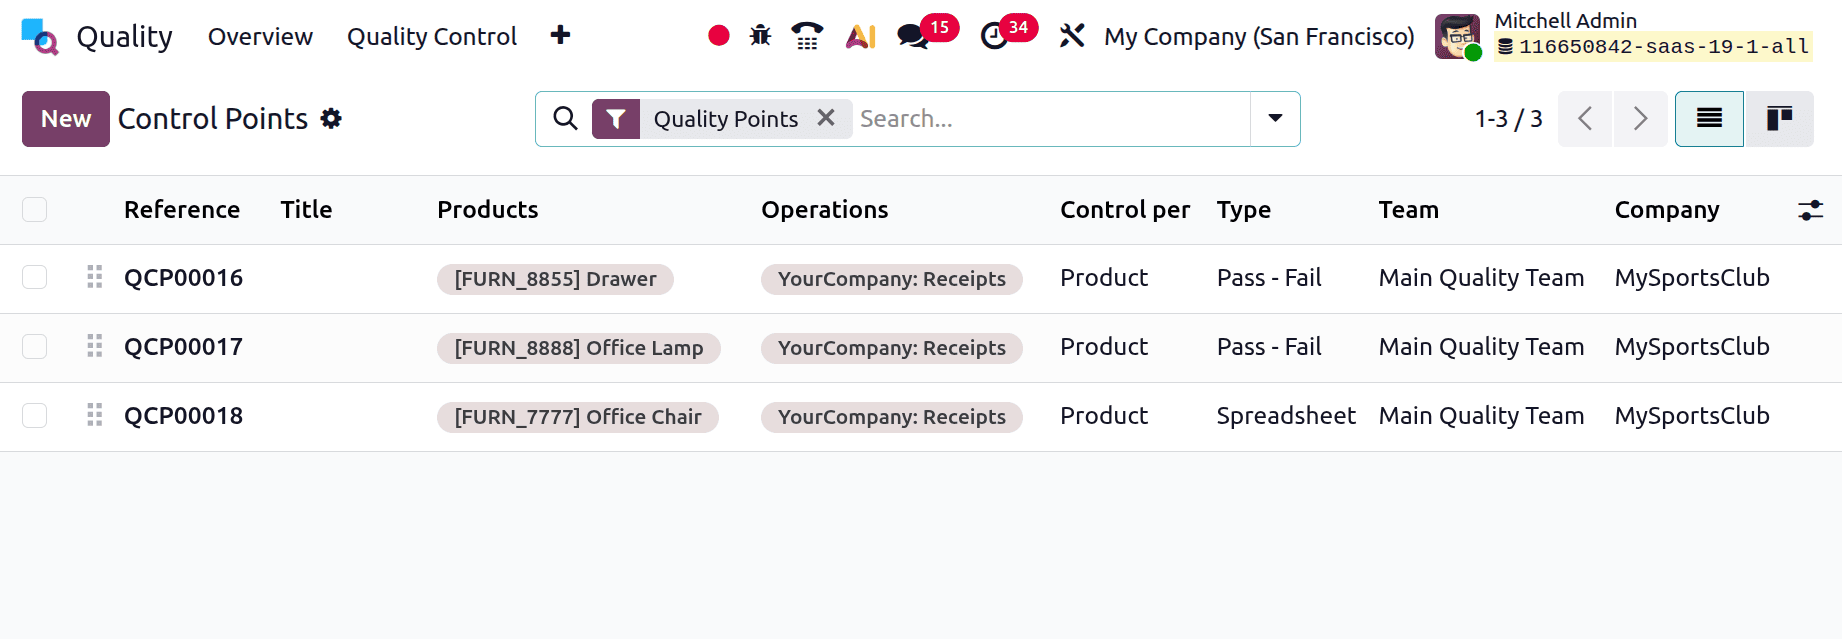
Task: Open record QCP00017
Action: pyautogui.click(x=184, y=347)
